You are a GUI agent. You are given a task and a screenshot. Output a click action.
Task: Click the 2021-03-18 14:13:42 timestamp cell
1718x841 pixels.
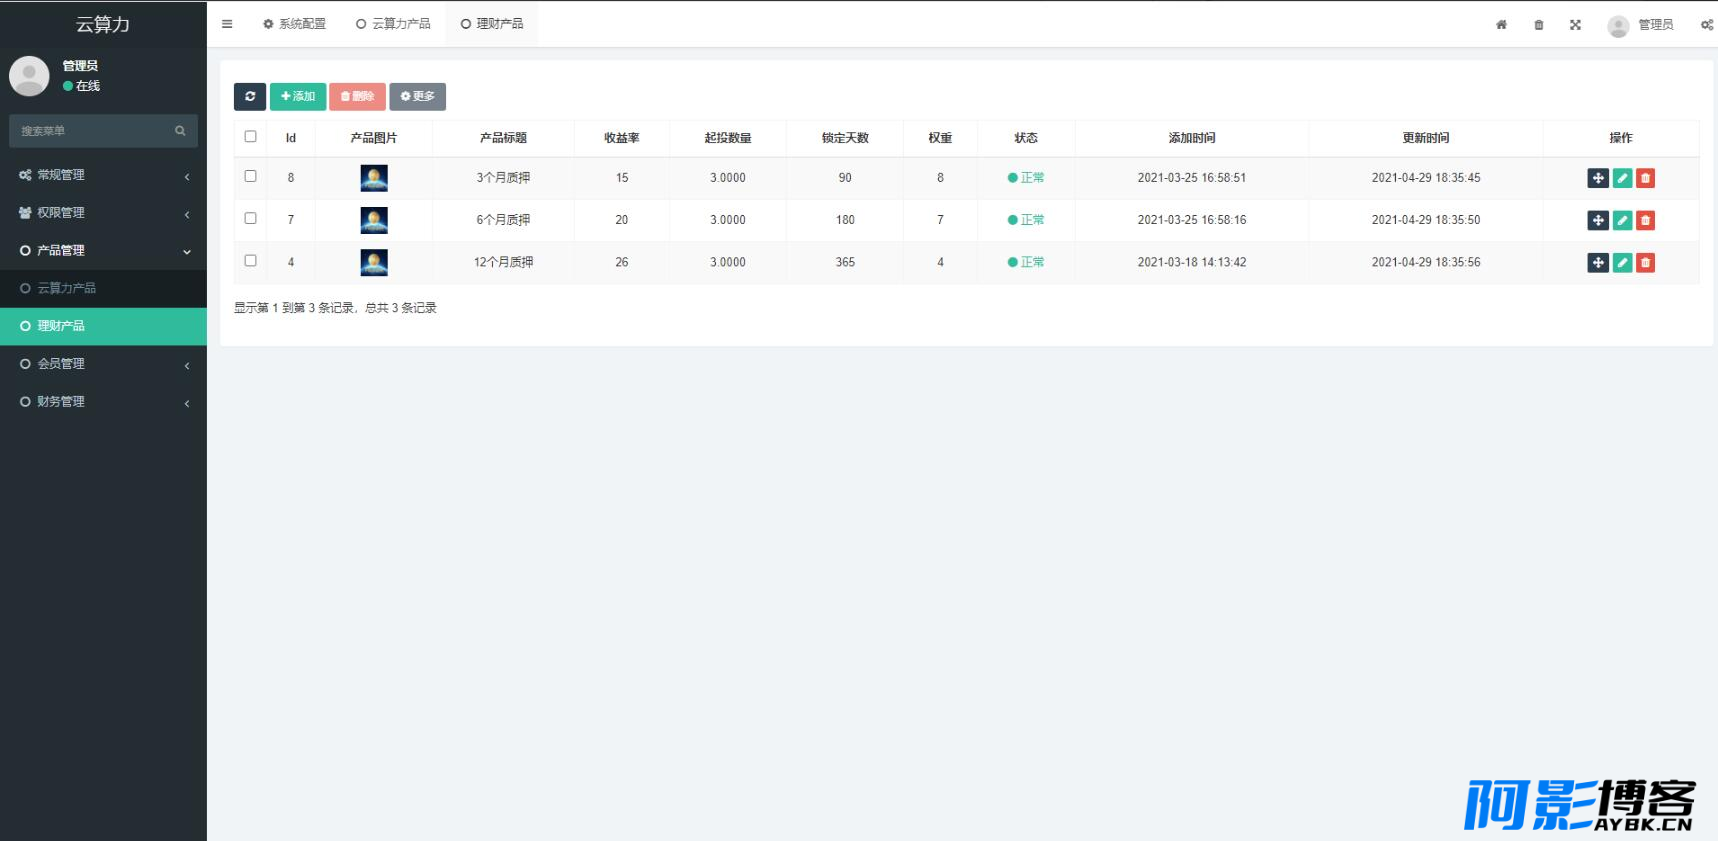pos(1192,262)
